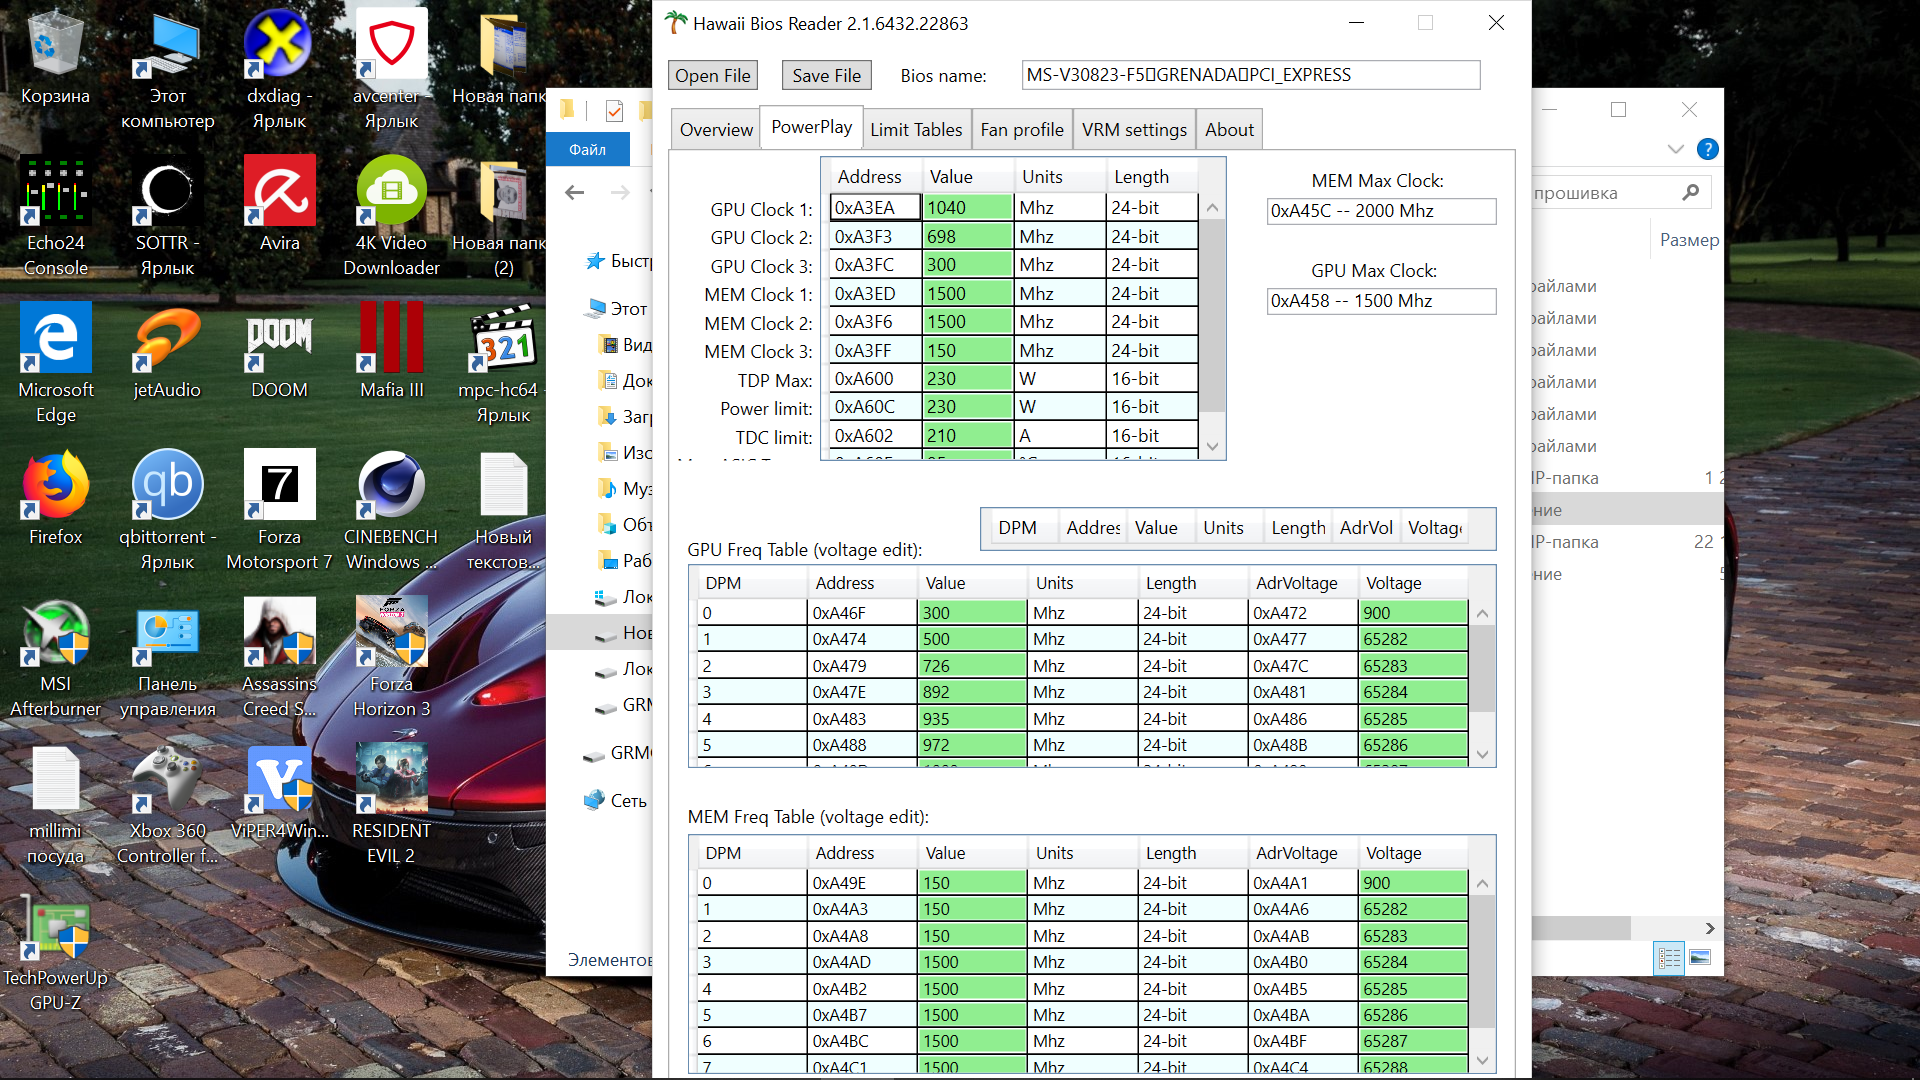This screenshot has width=1920, height=1080.
Task: Switch to the Fan profile tab
Action: tap(1021, 130)
